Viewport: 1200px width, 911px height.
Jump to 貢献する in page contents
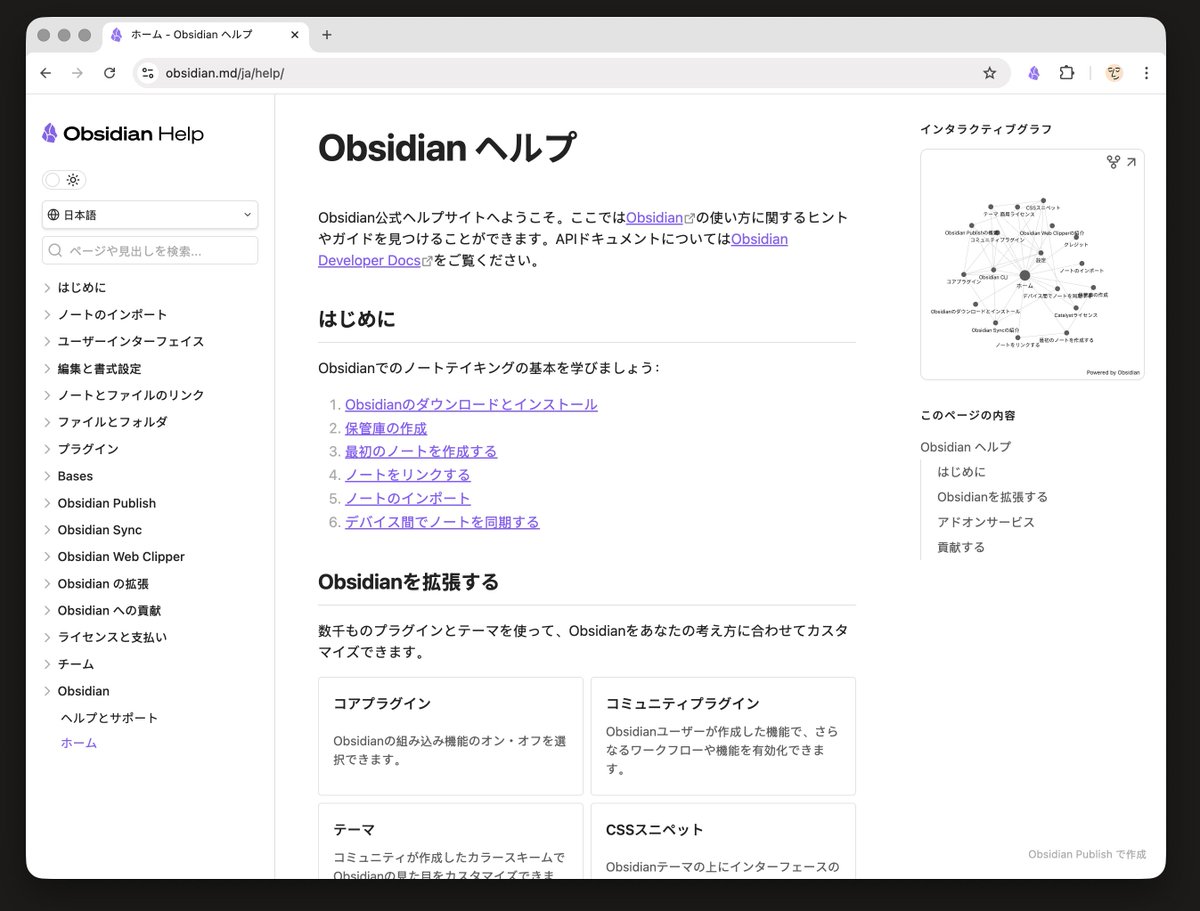click(x=961, y=547)
